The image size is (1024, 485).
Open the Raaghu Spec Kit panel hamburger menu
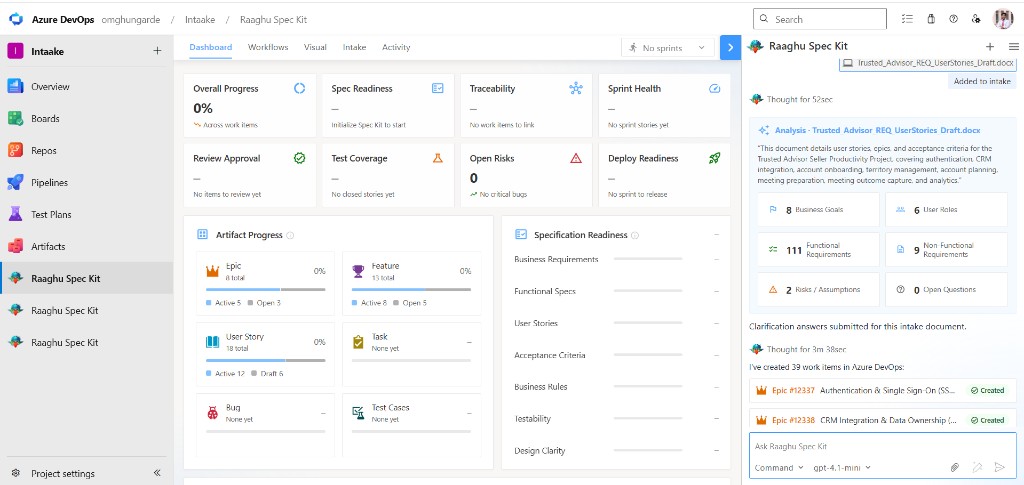[x=1014, y=46]
